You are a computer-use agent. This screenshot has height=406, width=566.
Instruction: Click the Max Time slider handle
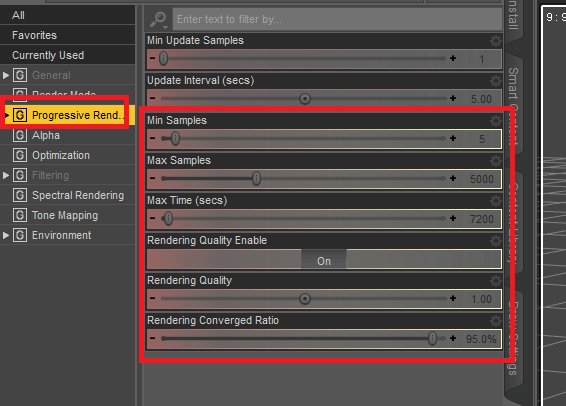(x=169, y=218)
